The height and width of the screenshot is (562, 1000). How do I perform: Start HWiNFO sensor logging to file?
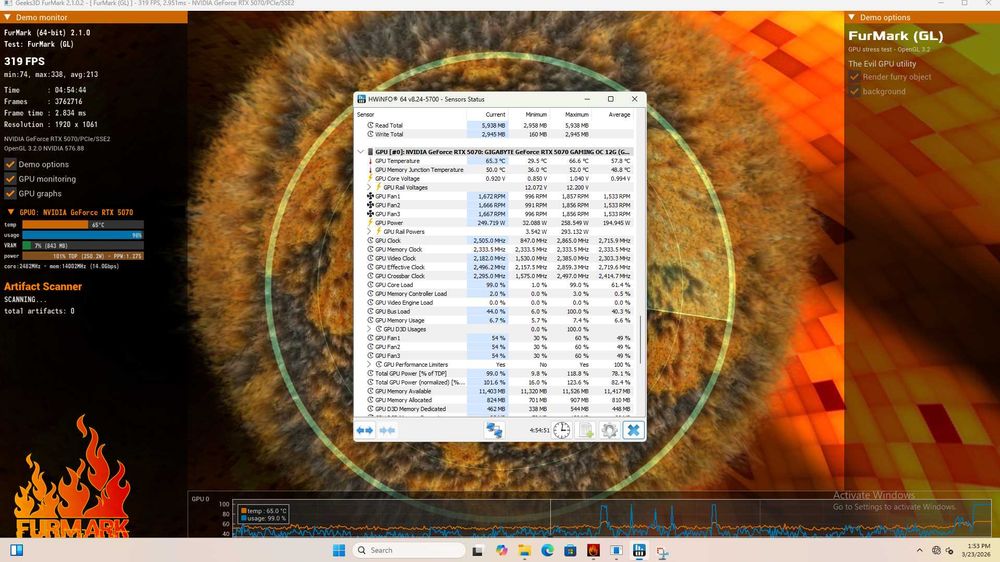[x=585, y=431]
